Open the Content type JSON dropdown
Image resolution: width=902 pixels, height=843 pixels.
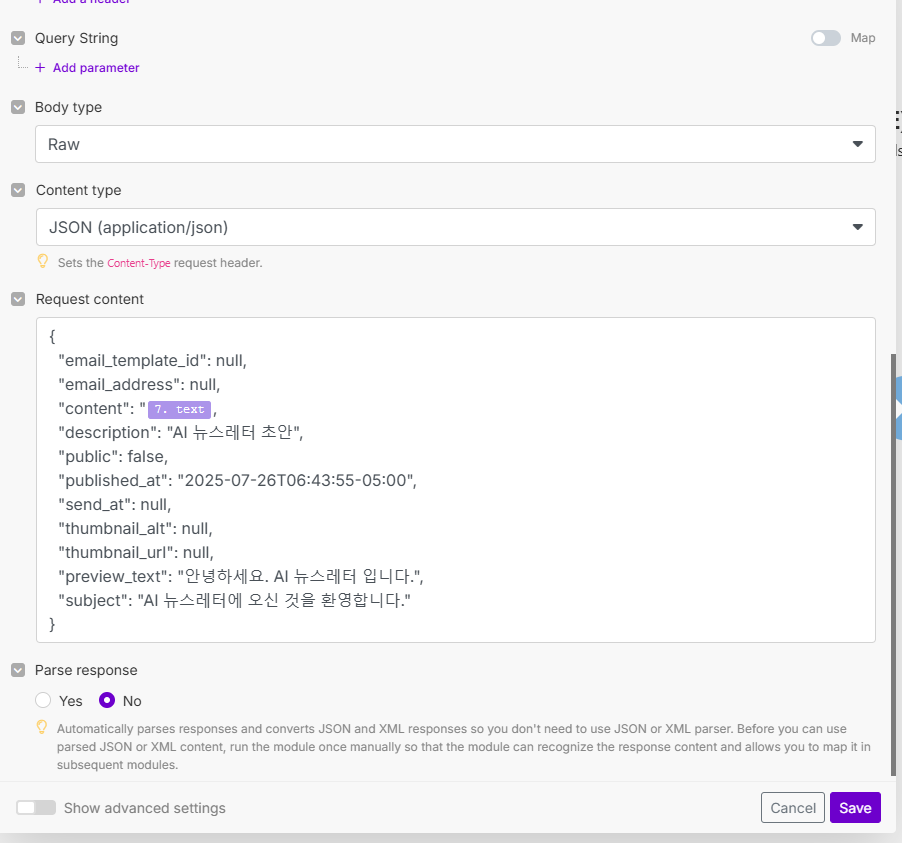(x=455, y=227)
